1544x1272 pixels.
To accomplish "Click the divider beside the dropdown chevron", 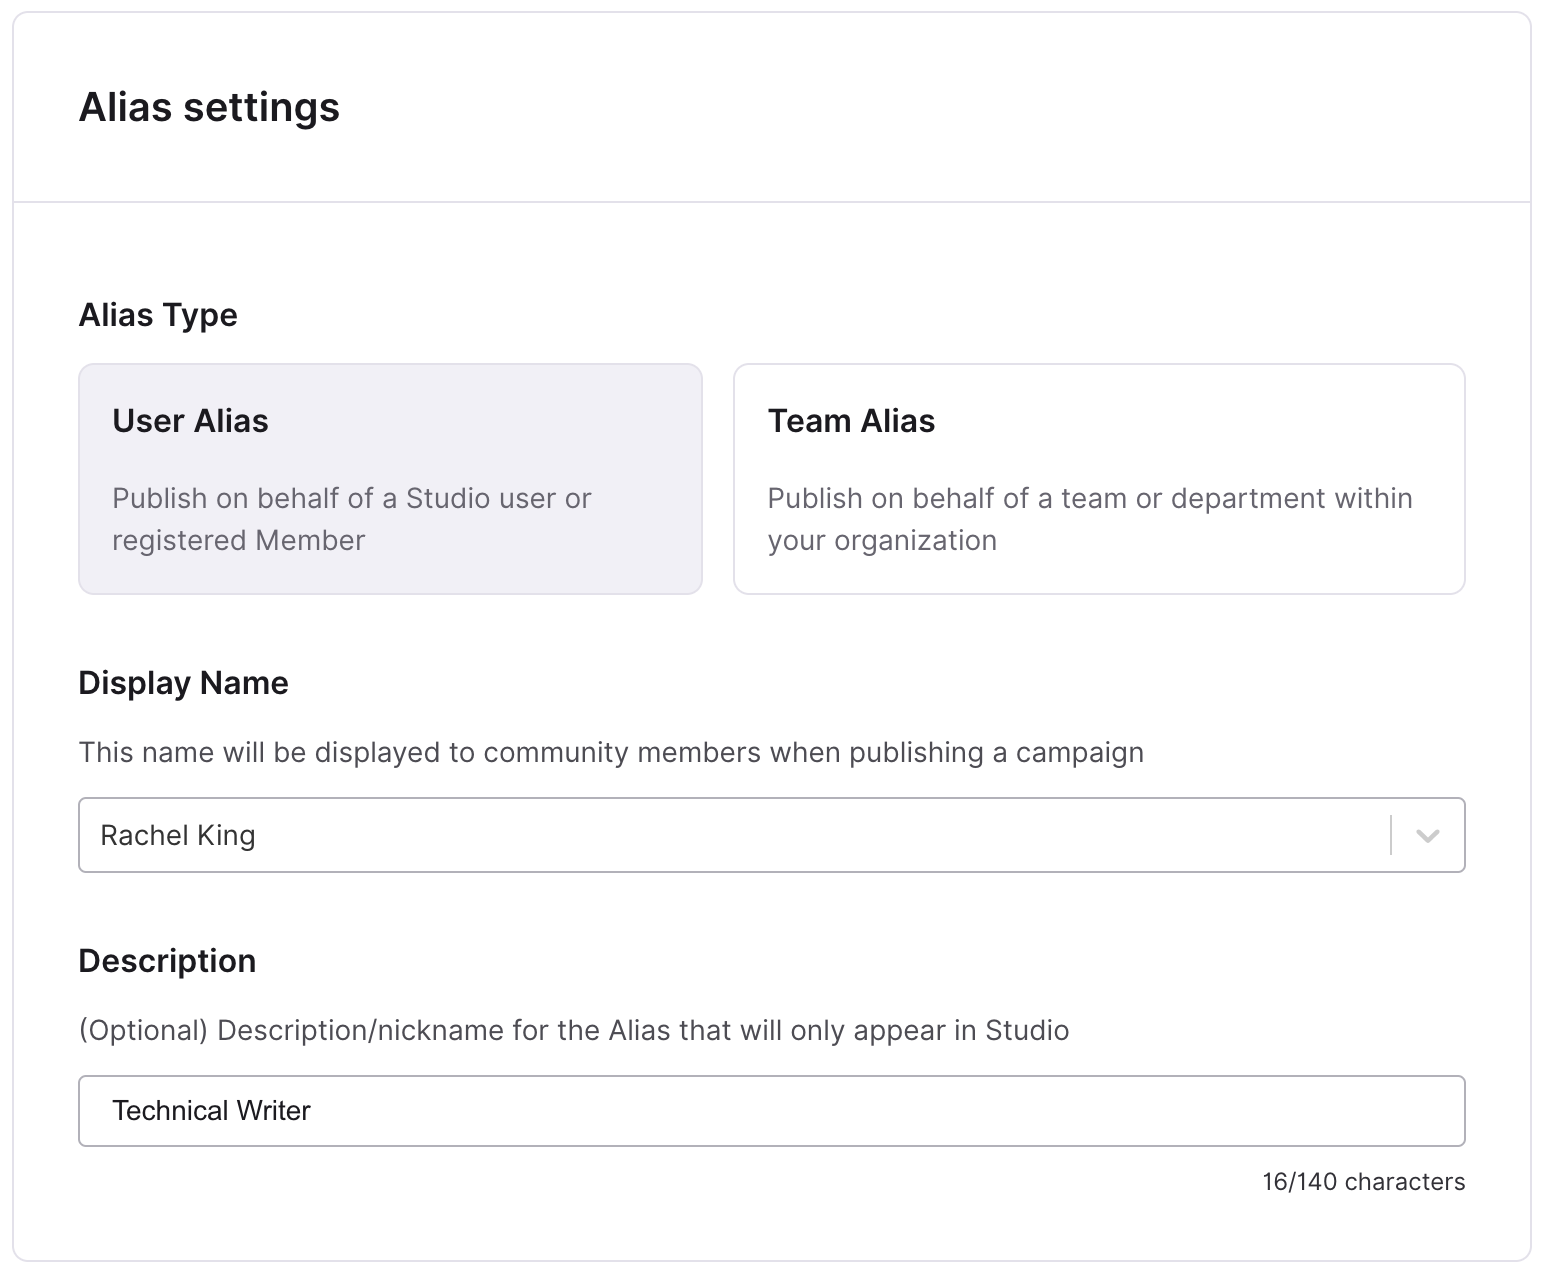I will (1391, 835).
